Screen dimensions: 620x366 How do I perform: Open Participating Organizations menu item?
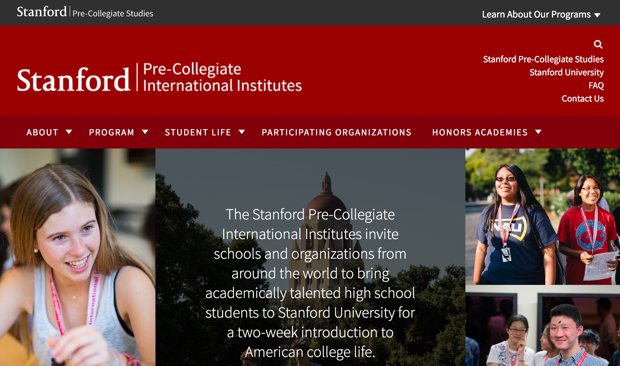point(336,132)
